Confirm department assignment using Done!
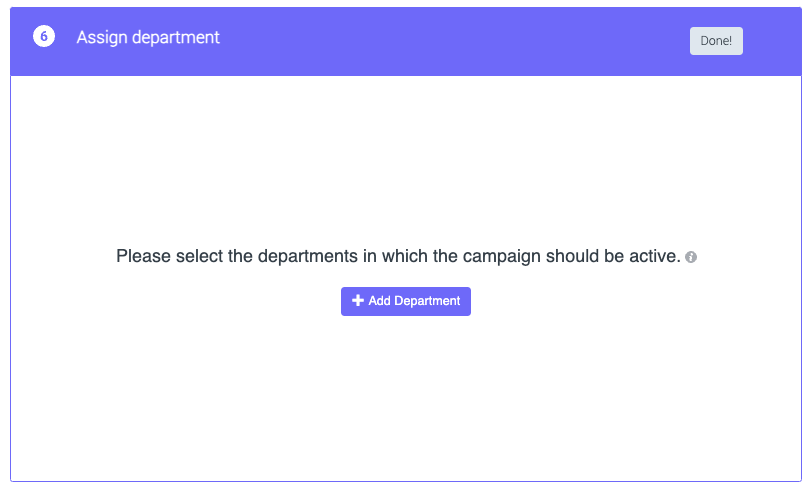 (x=716, y=41)
